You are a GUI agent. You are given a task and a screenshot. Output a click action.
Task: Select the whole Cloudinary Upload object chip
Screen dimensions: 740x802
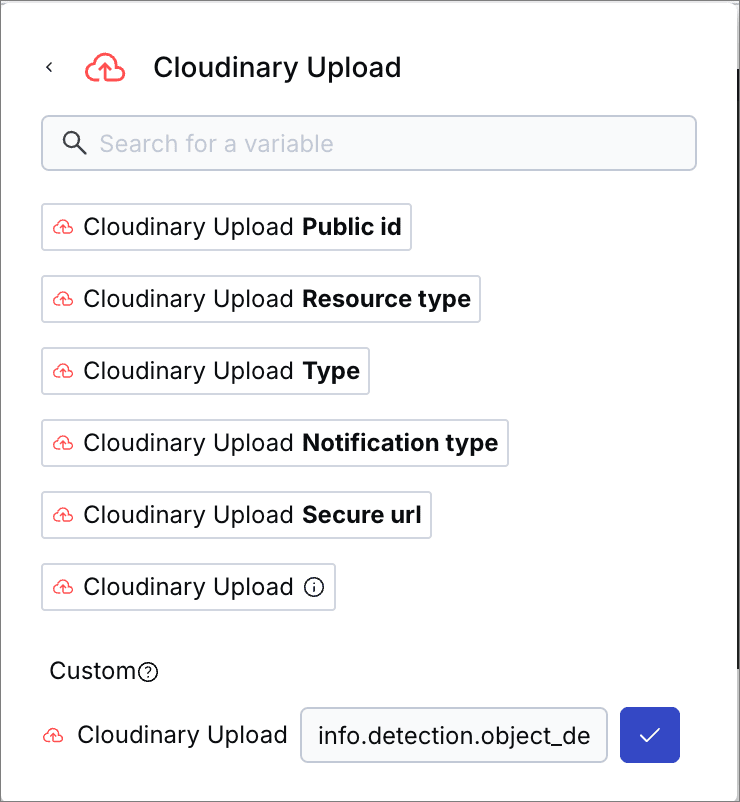[188, 587]
